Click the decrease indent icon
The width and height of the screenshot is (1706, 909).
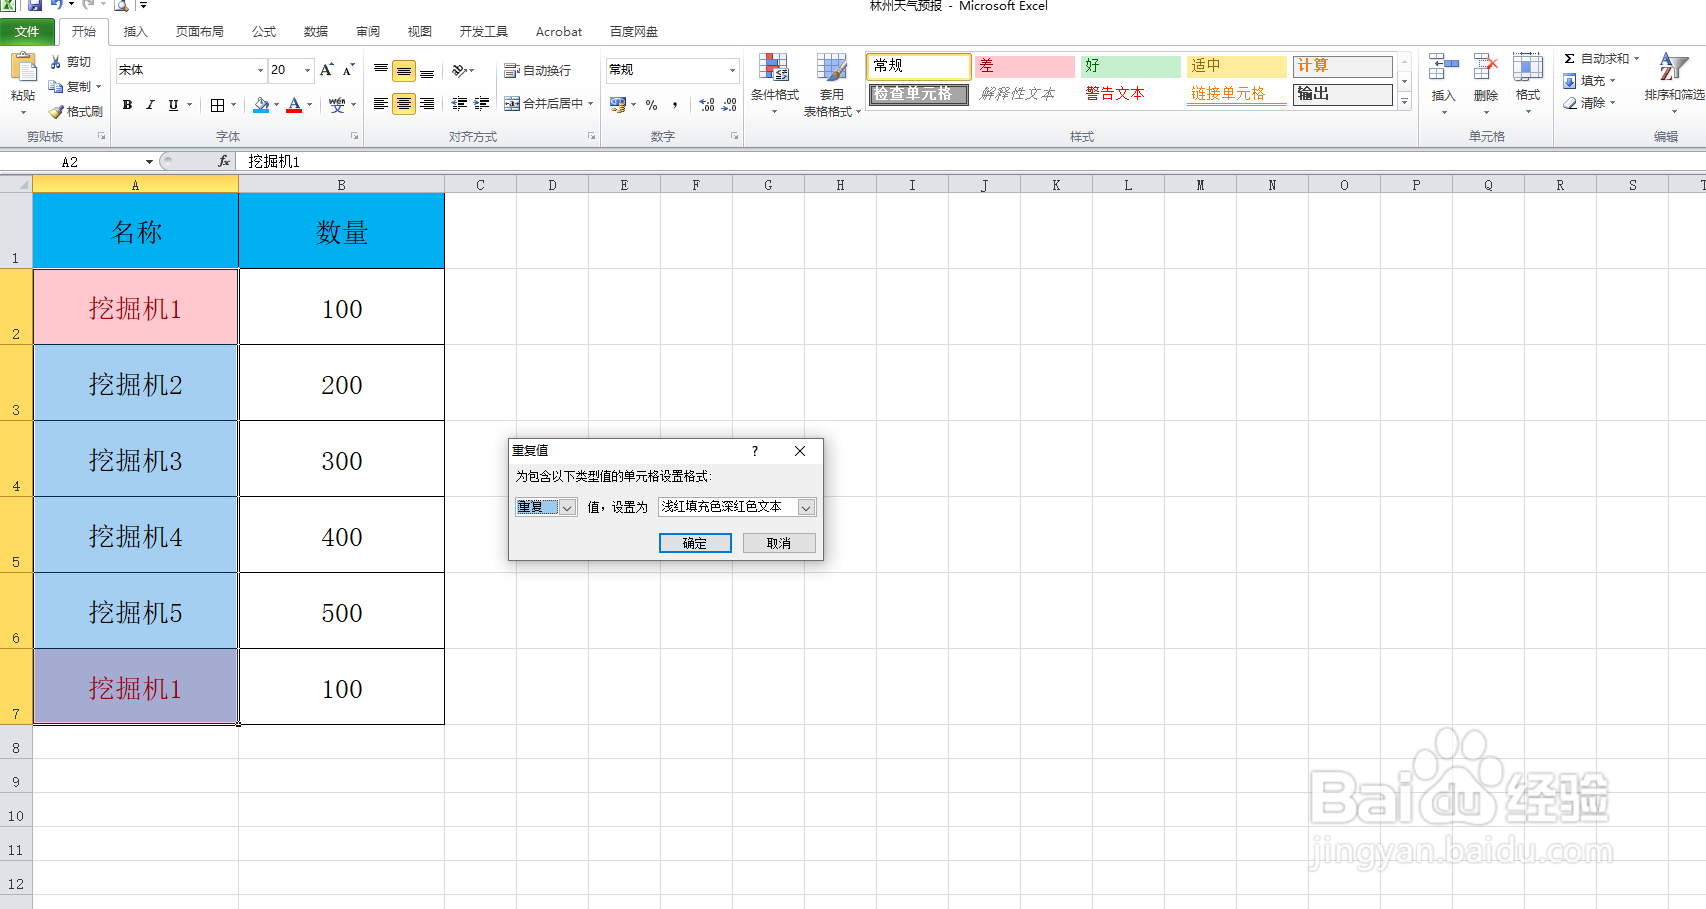pos(459,104)
